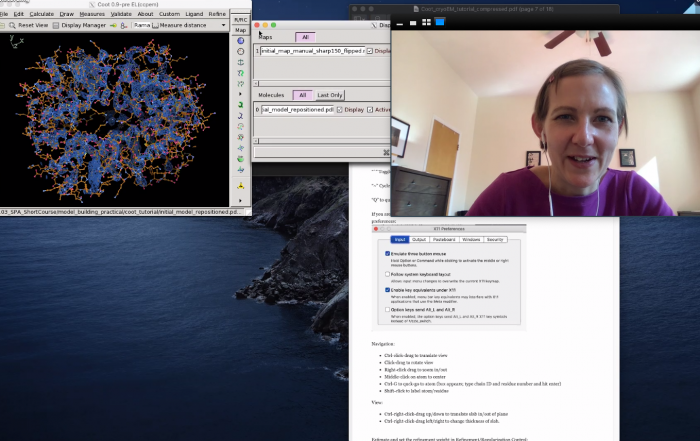Click the minimize bar icon in video window

click(400, 24)
